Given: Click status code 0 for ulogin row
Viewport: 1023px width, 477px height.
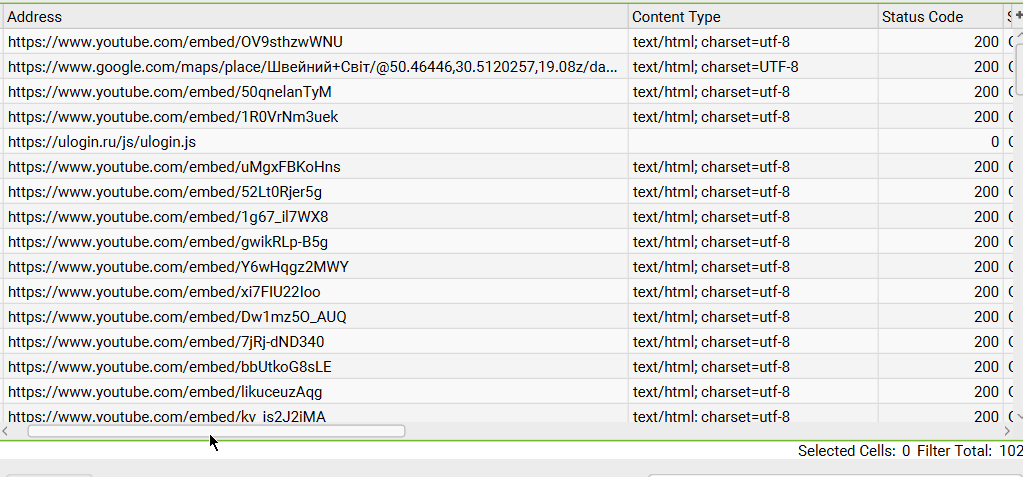Looking at the screenshot, I should [994, 142].
